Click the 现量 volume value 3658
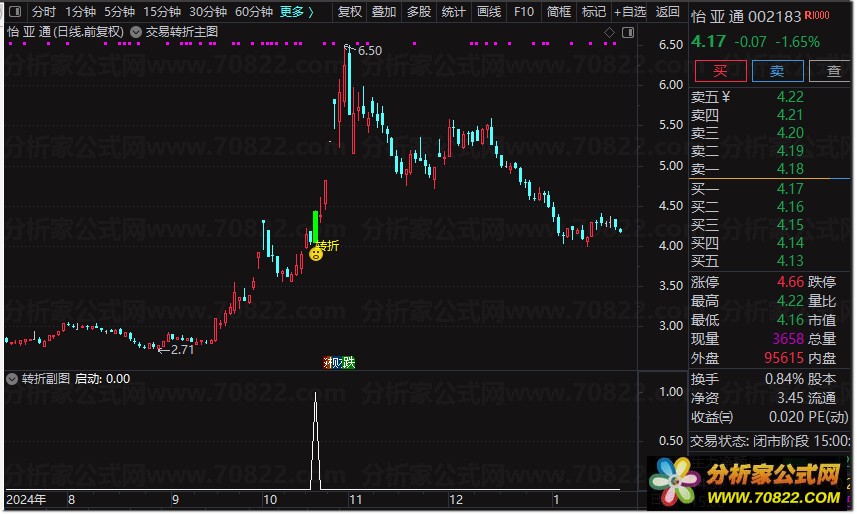 (788, 339)
